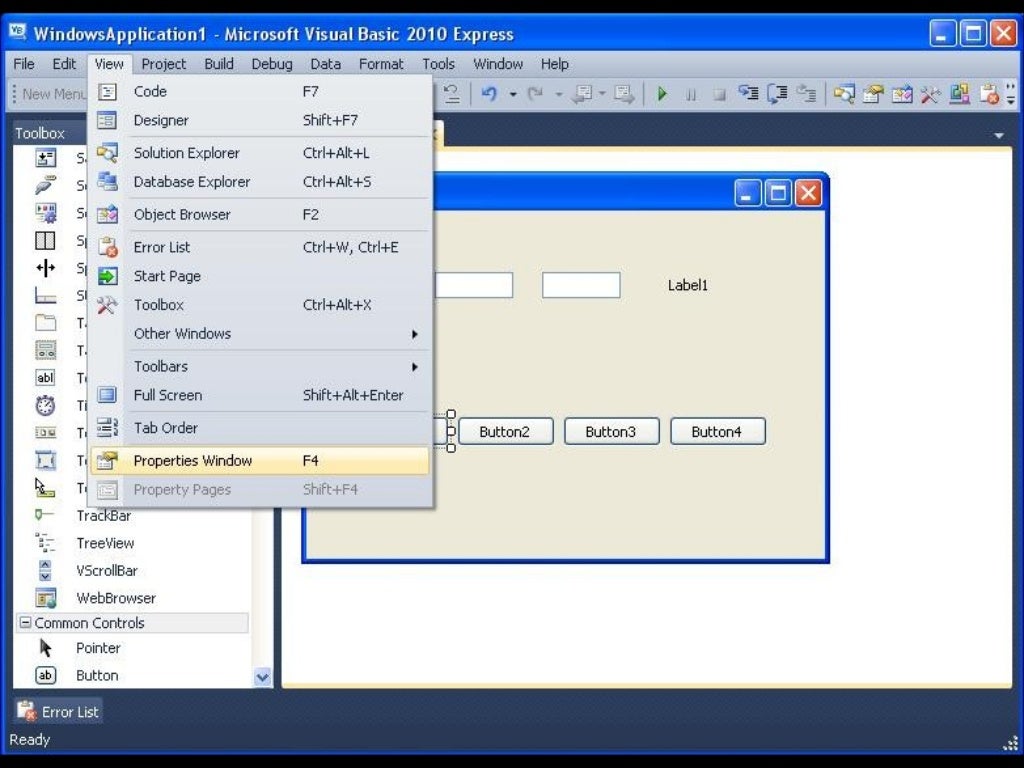Choose Error List in the View menu

pos(260,248)
